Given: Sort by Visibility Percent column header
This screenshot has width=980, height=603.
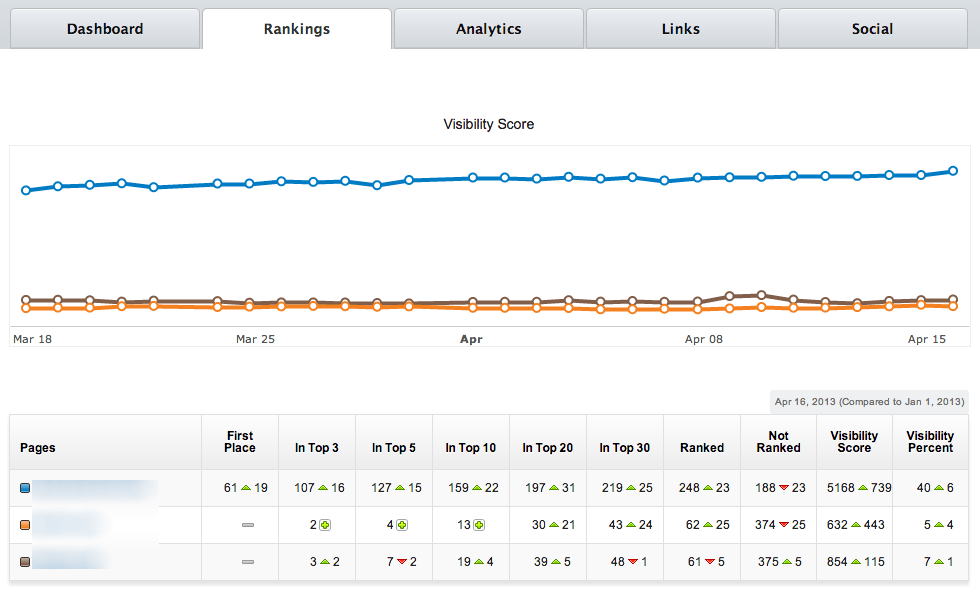Looking at the screenshot, I should coord(931,442).
